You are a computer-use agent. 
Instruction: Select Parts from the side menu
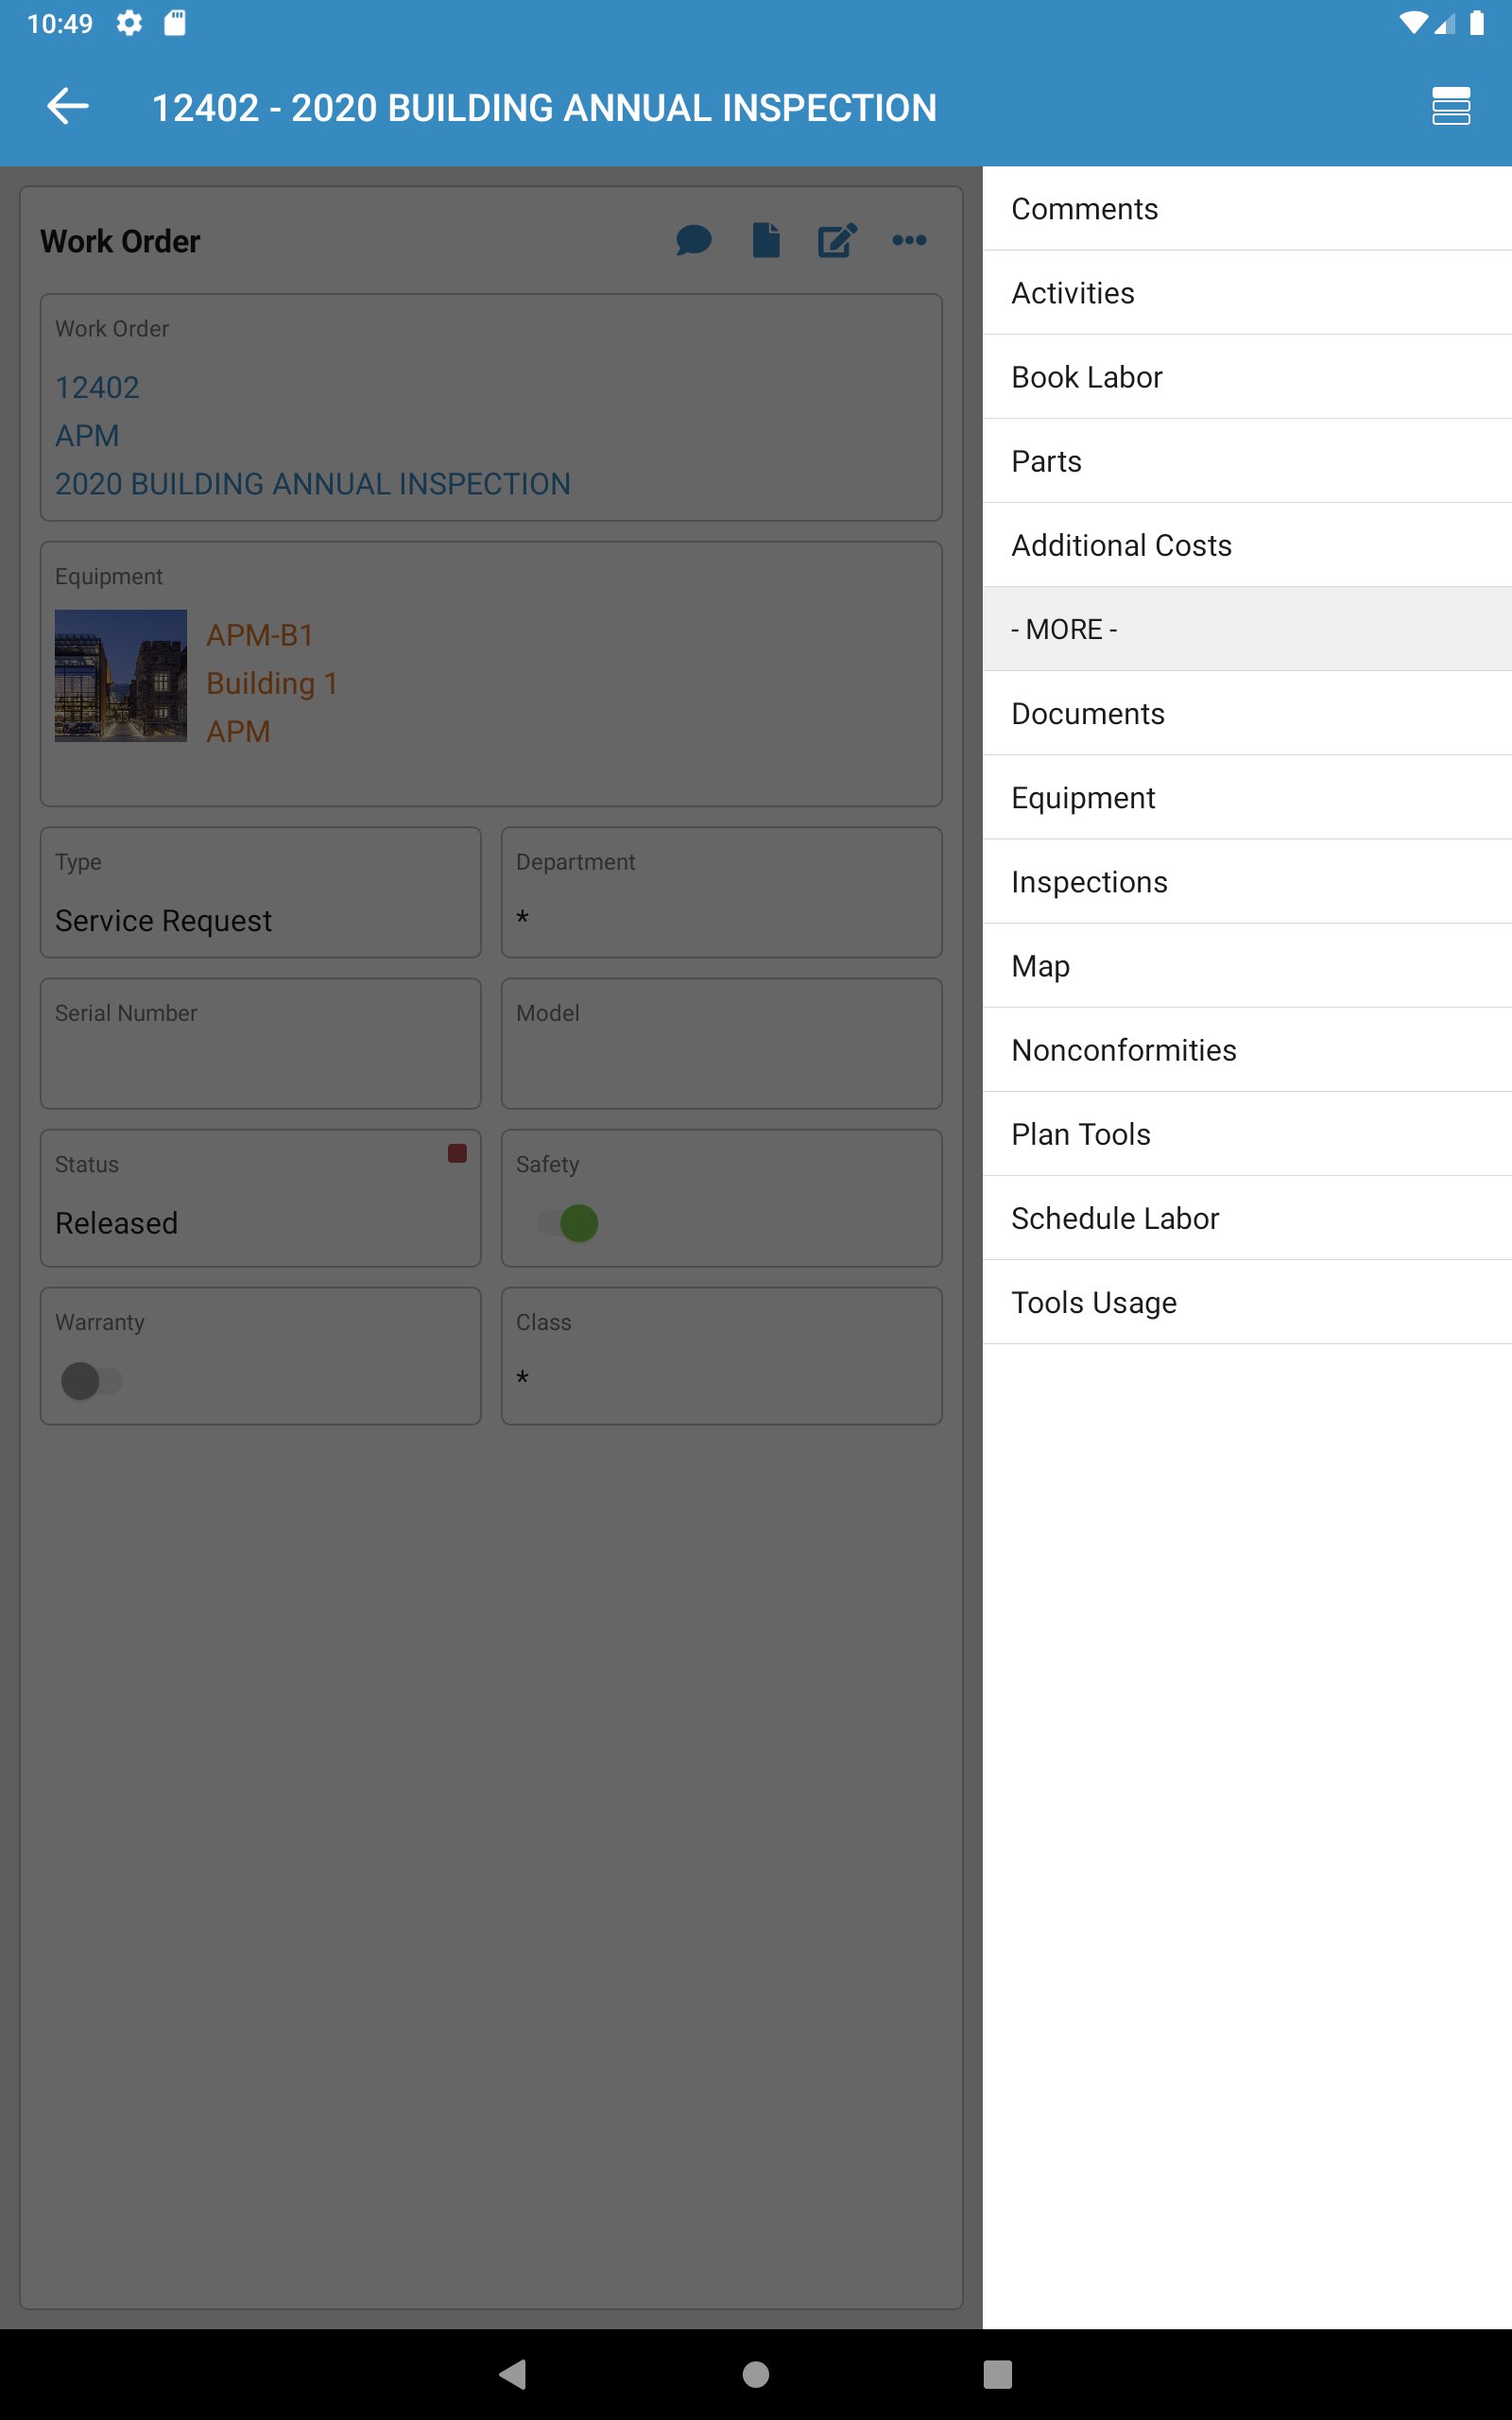coord(1046,461)
